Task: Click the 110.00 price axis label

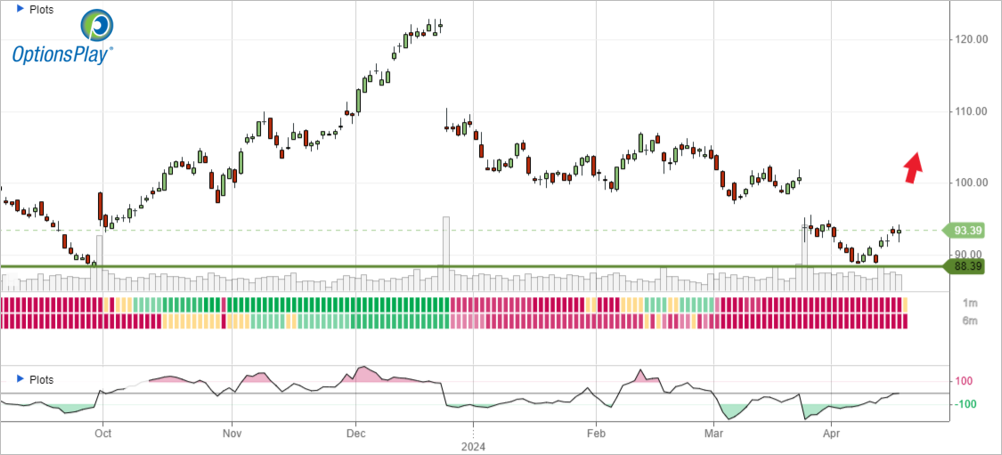Action: coord(971,112)
